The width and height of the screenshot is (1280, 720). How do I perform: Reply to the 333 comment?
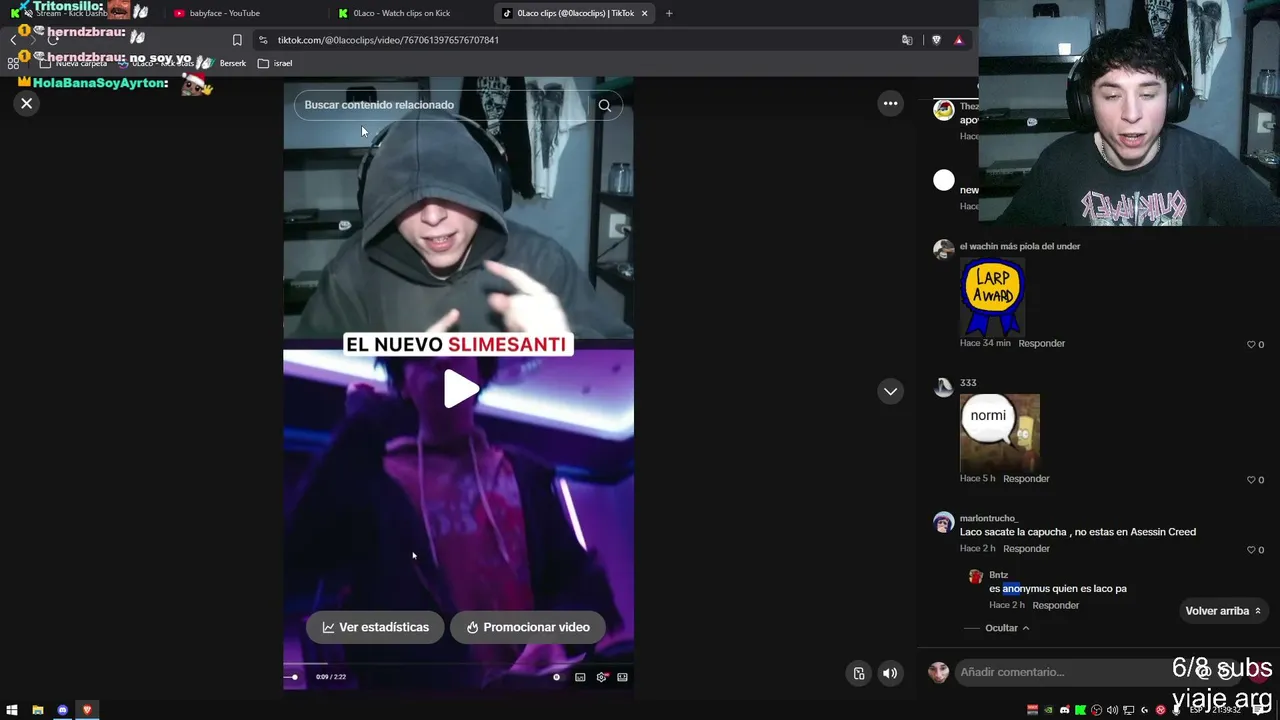coord(1026,478)
